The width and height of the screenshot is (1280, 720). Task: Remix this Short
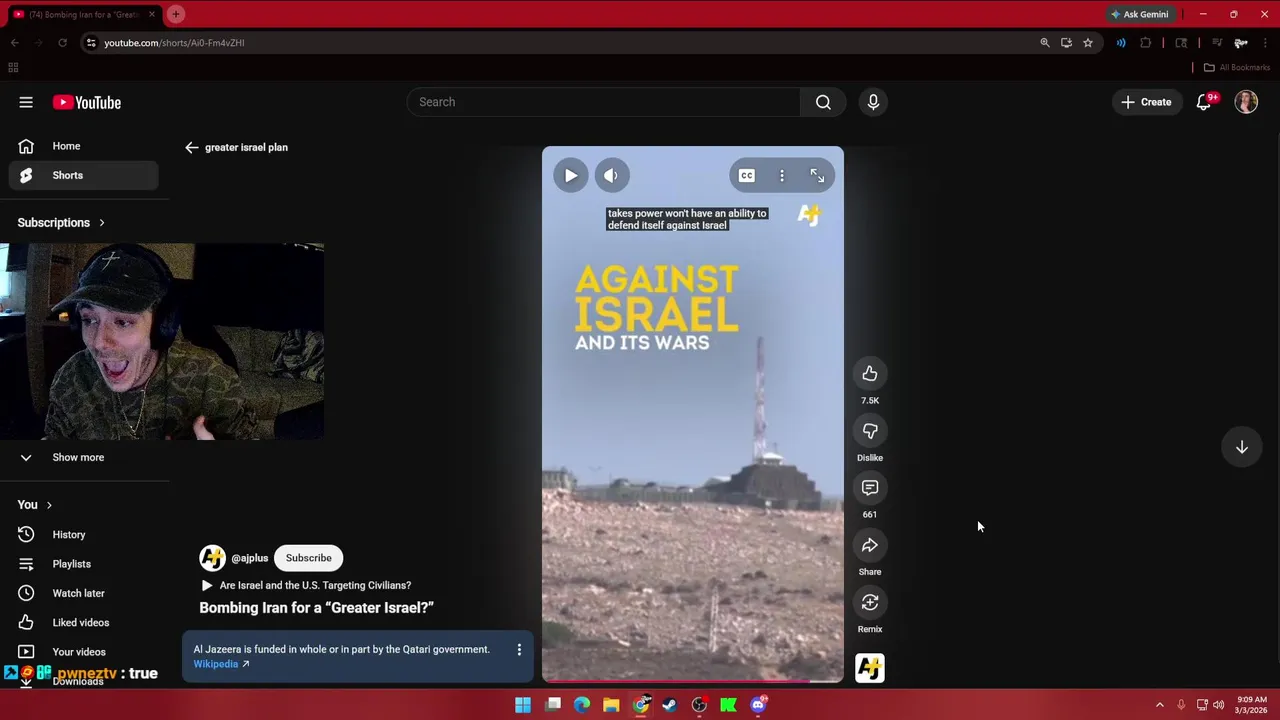[x=870, y=602]
